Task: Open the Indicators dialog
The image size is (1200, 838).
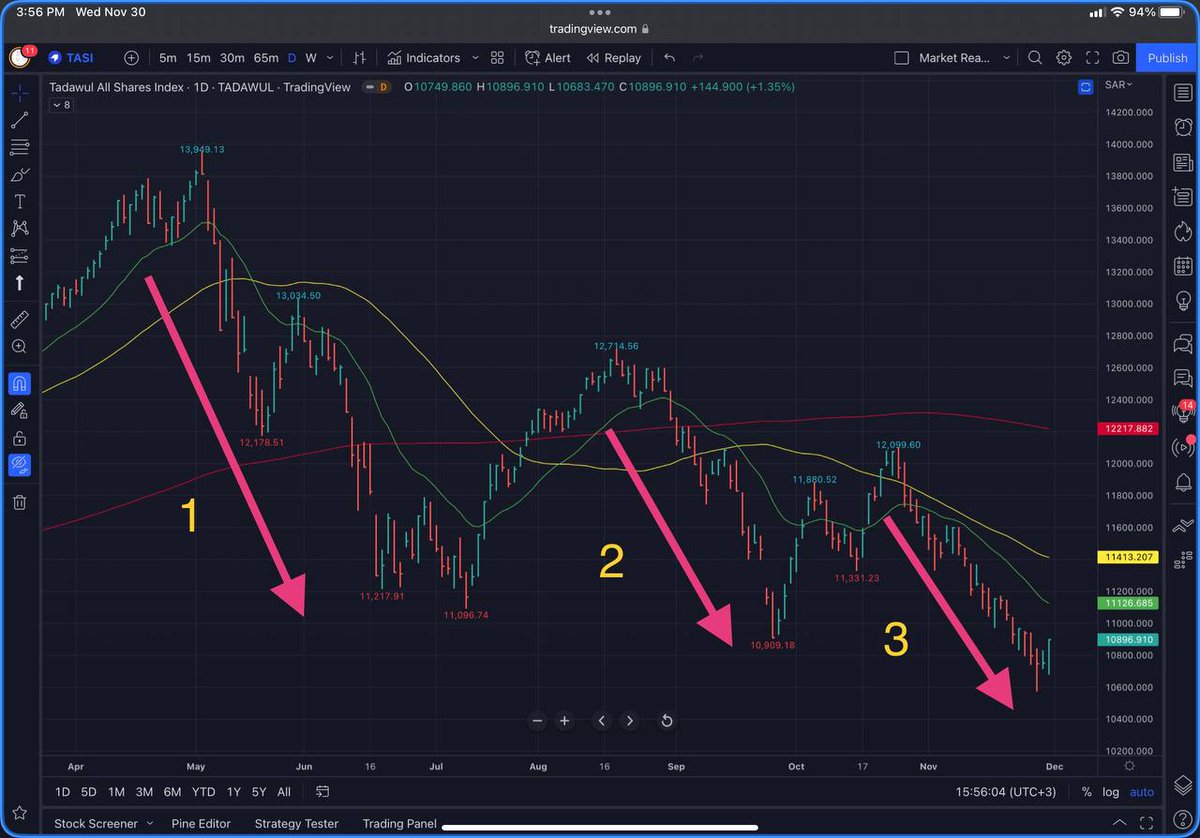Action: 423,58
